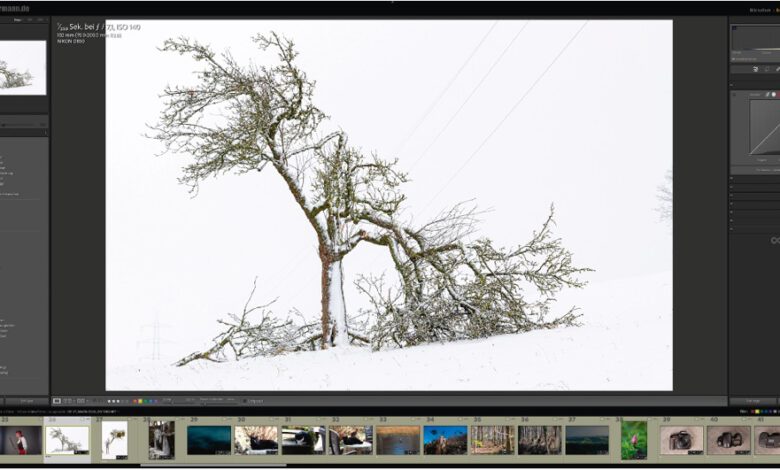This screenshot has height=470, width=780.
Task: Apply the red color label in the toolbar
Action: 135,401
